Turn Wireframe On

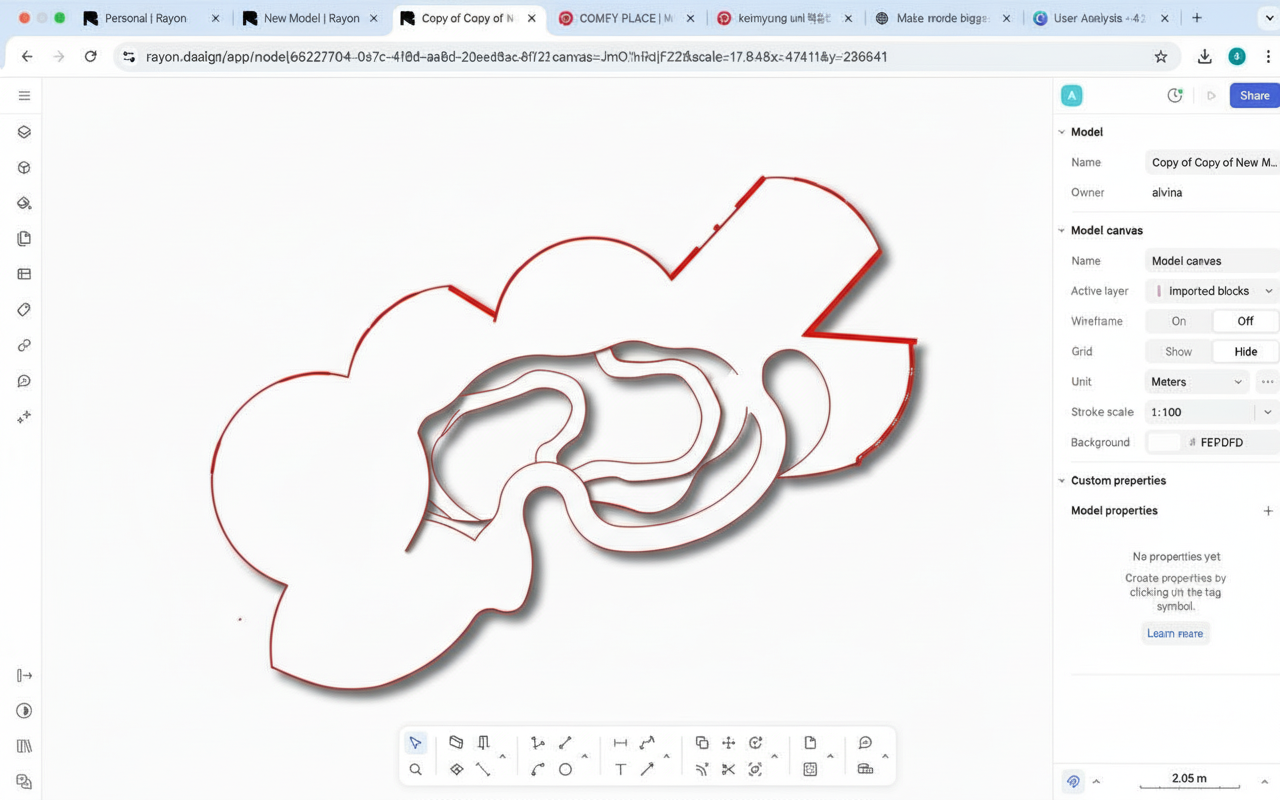coord(1178,321)
